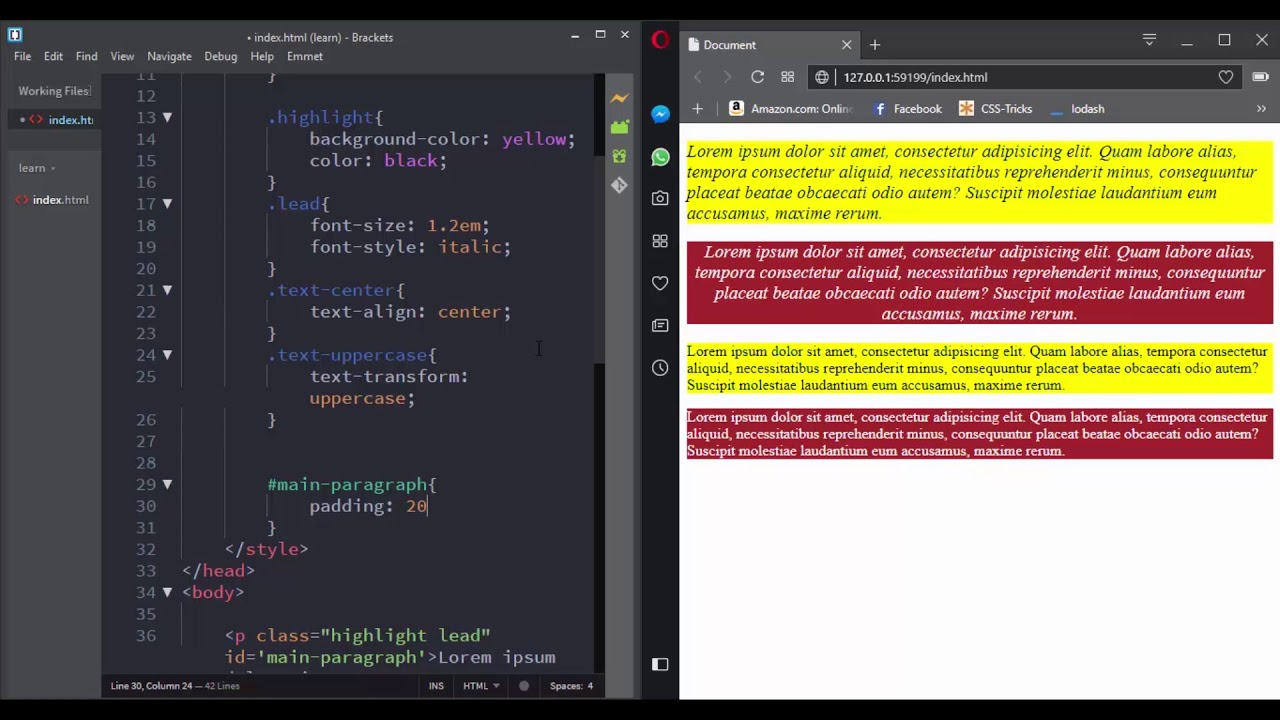1280x720 pixels.
Task: Open the lodash bookmark
Action: click(1087, 108)
